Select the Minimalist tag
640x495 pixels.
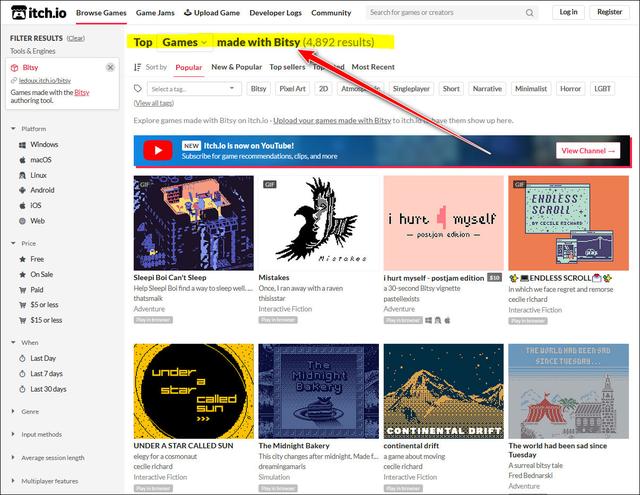pyautogui.click(x=531, y=89)
